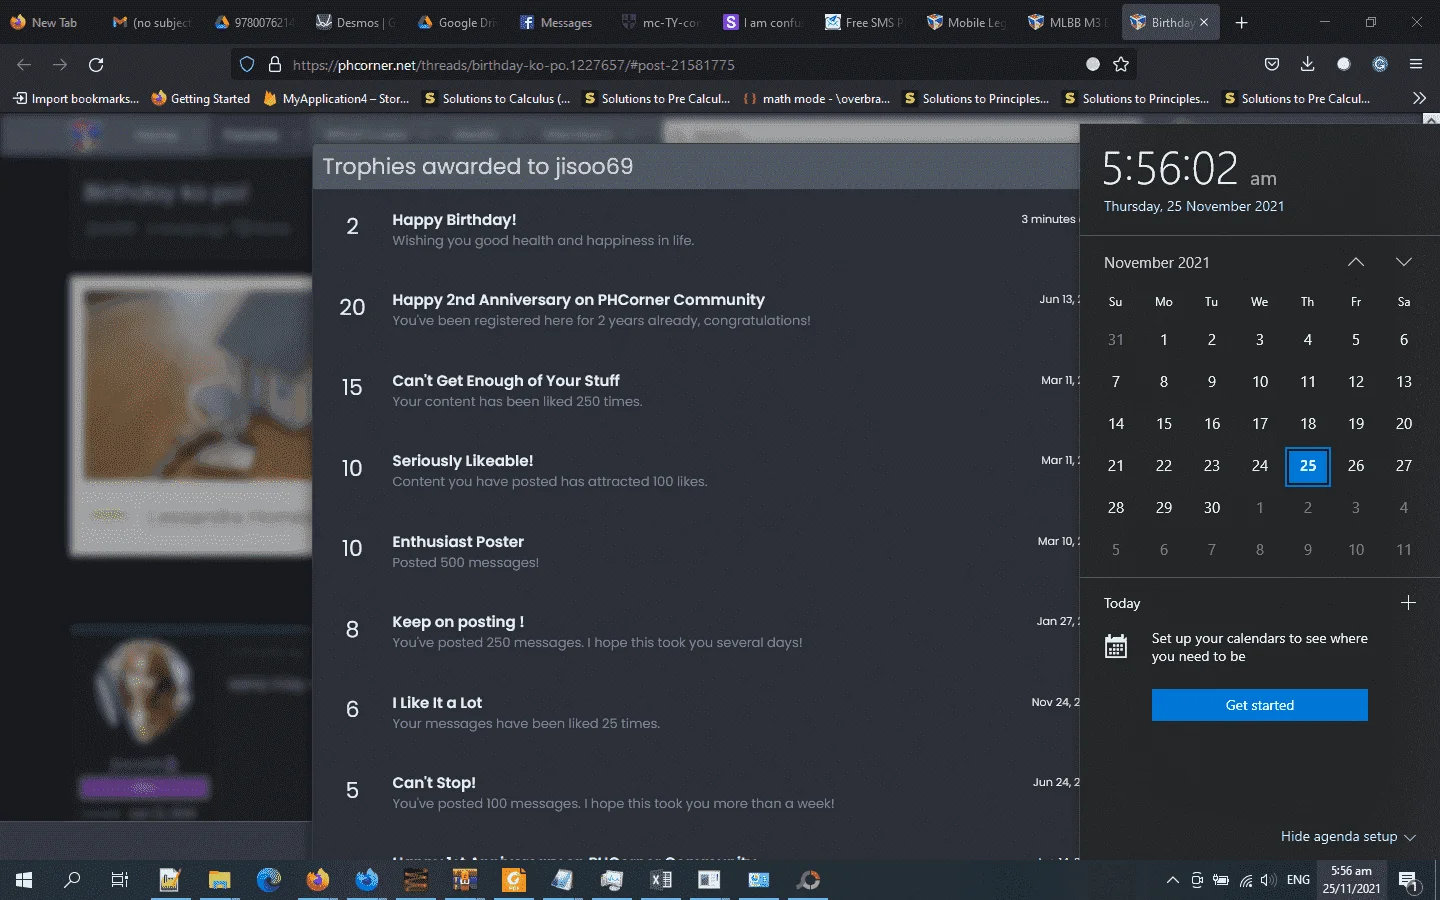Switch to the Free SMS tab
Viewport: 1440px width, 900px height.
(866, 22)
